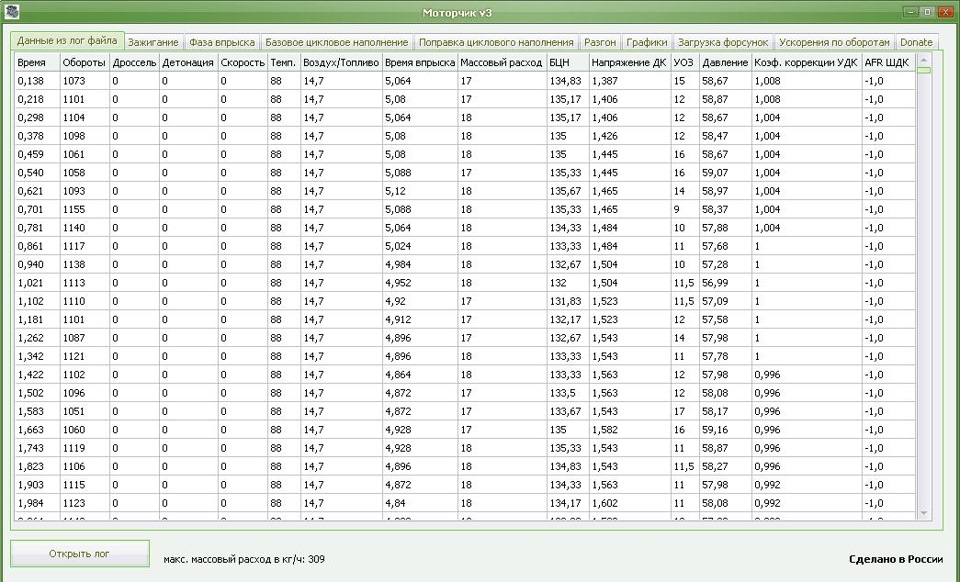Image resolution: width=960 pixels, height=582 pixels.
Task: Select the pressure cell 57,28
Action: coord(726,264)
